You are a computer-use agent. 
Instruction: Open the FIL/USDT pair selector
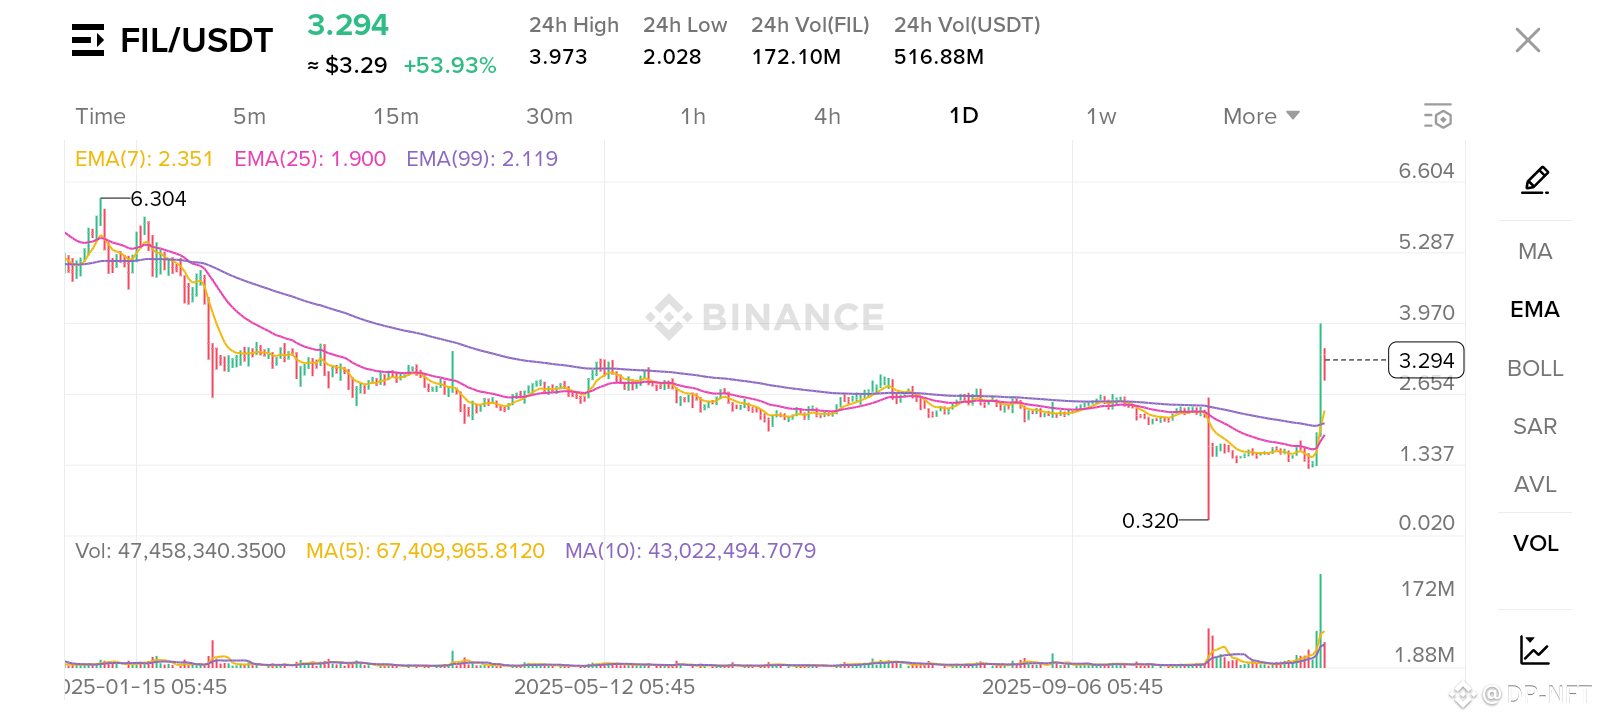pyautogui.click(x=196, y=40)
